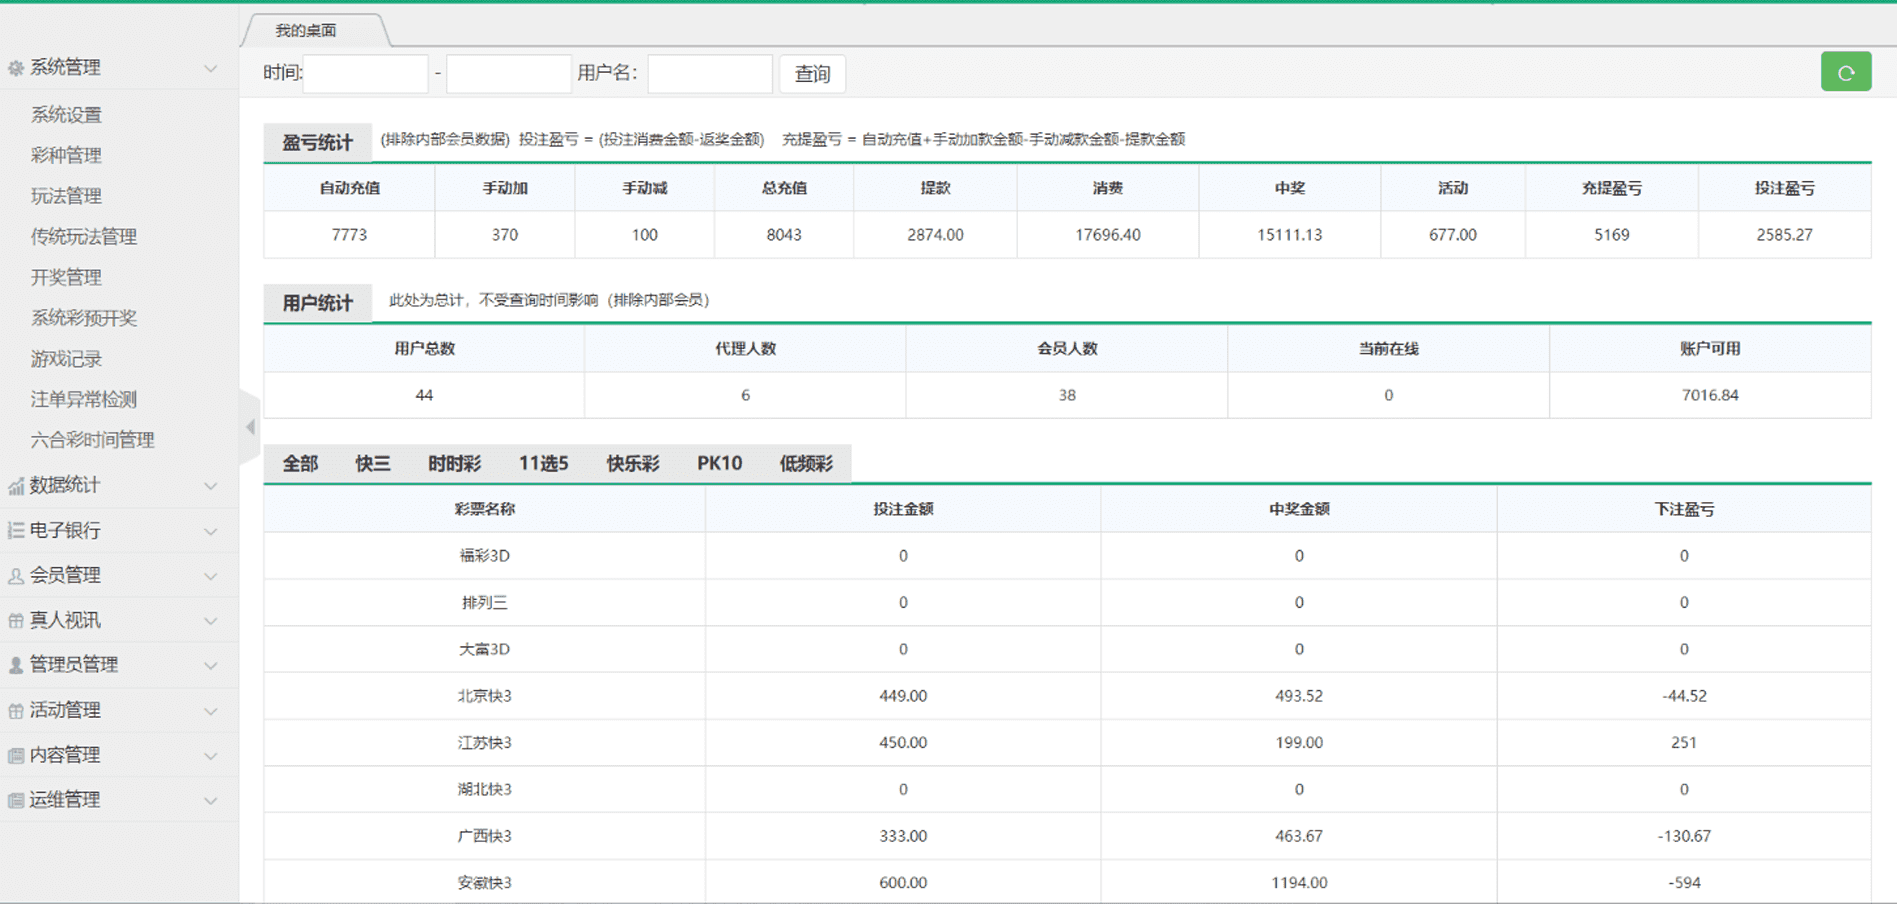Image resolution: width=1897 pixels, height=904 pixels.
Task: Click the admin user icon beside 管理员管理
Action: [x=15, y=665]
